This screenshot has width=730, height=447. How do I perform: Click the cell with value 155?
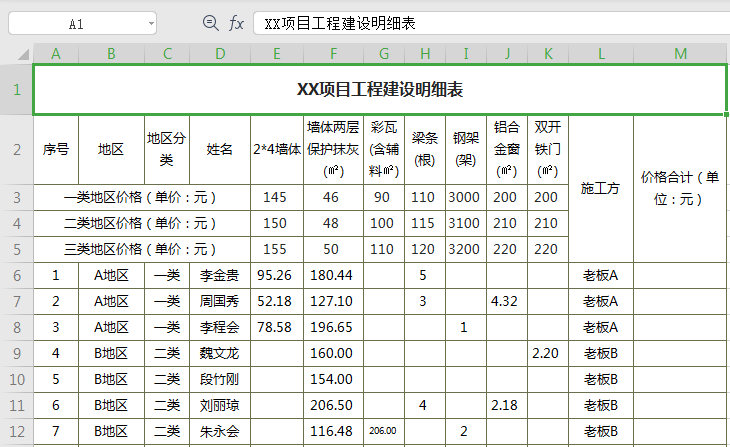(x=277, y=250)
